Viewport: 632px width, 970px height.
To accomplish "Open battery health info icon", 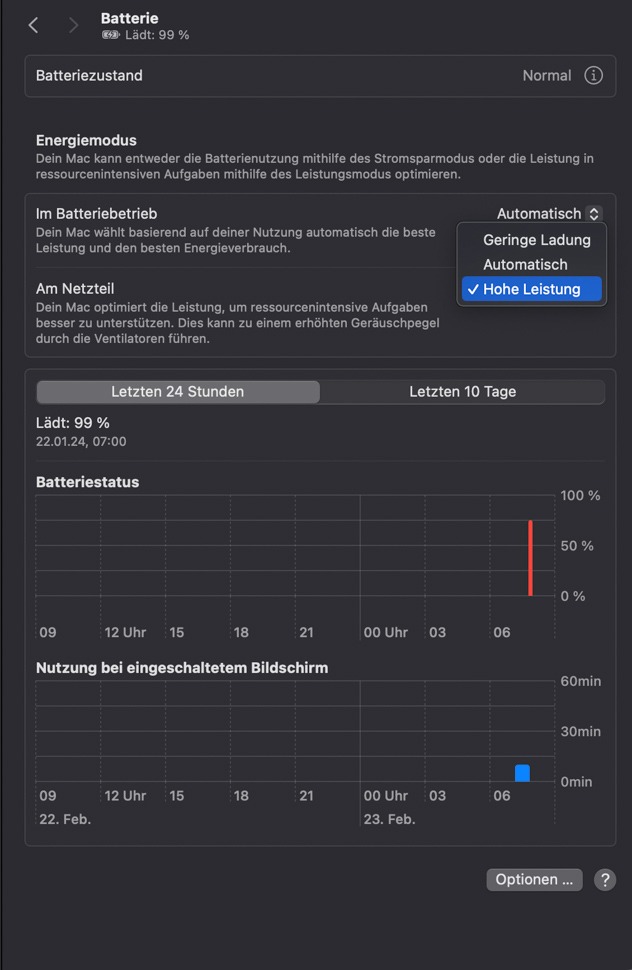I will [594, 75].
